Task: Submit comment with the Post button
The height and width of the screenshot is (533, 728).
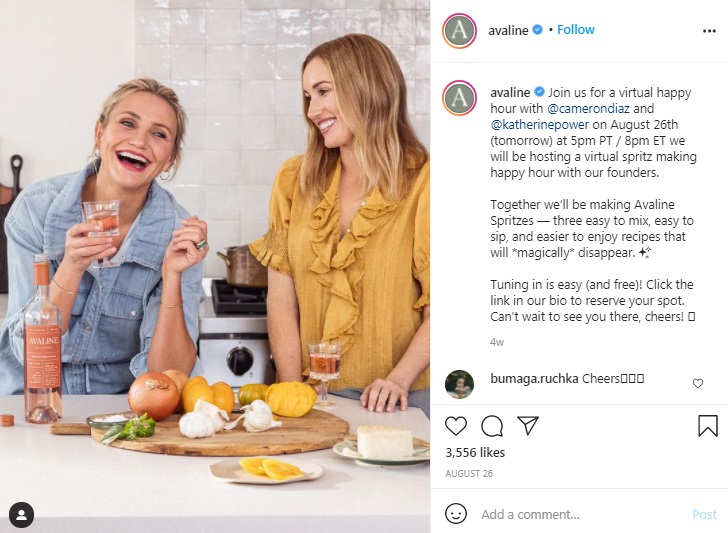Action: [704, 514]
